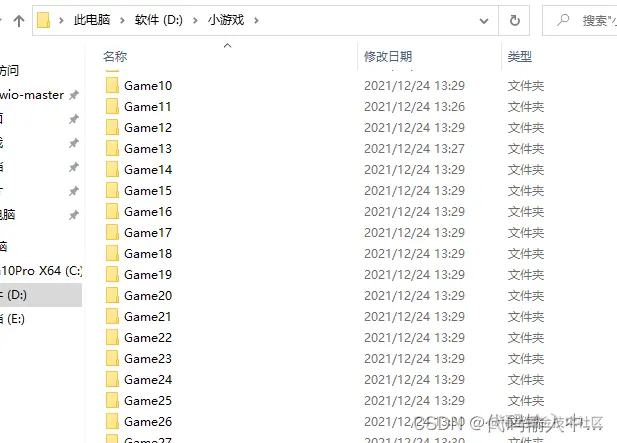Refresh the current folder view
617x443 pixels.
pos(514,20)
